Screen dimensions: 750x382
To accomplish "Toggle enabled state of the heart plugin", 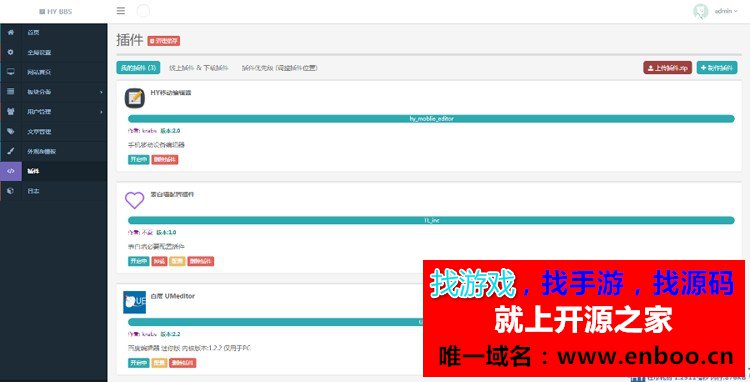I will (x=139, y=262).
